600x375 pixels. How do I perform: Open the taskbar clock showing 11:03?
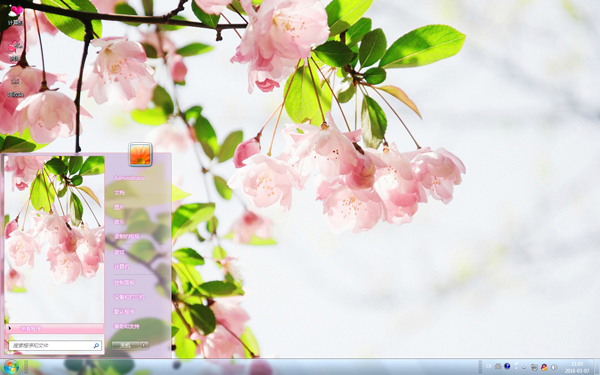tap(577, 367)
